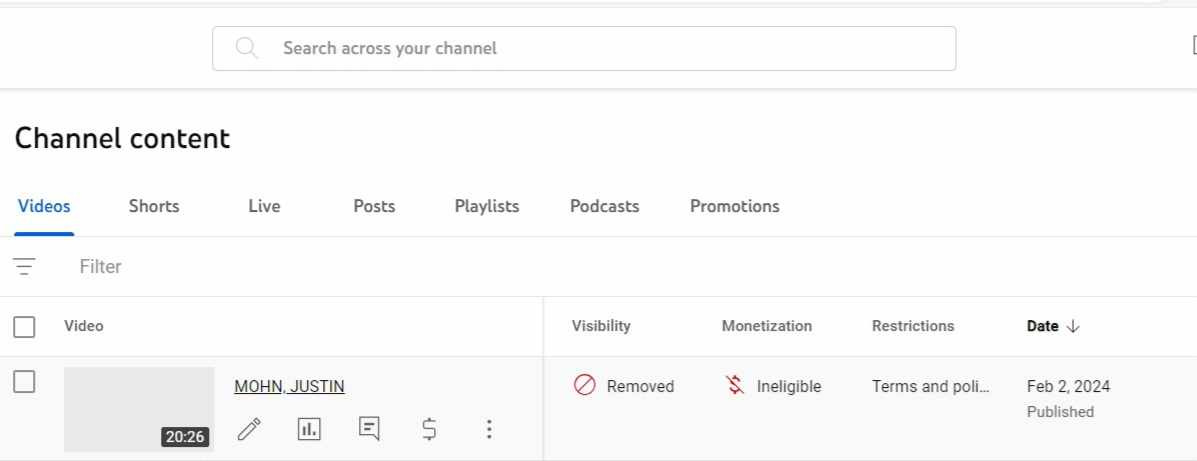
Task: Check the MOHN, JUSTIN video checkbox
Action: click(x=24, y=382)
